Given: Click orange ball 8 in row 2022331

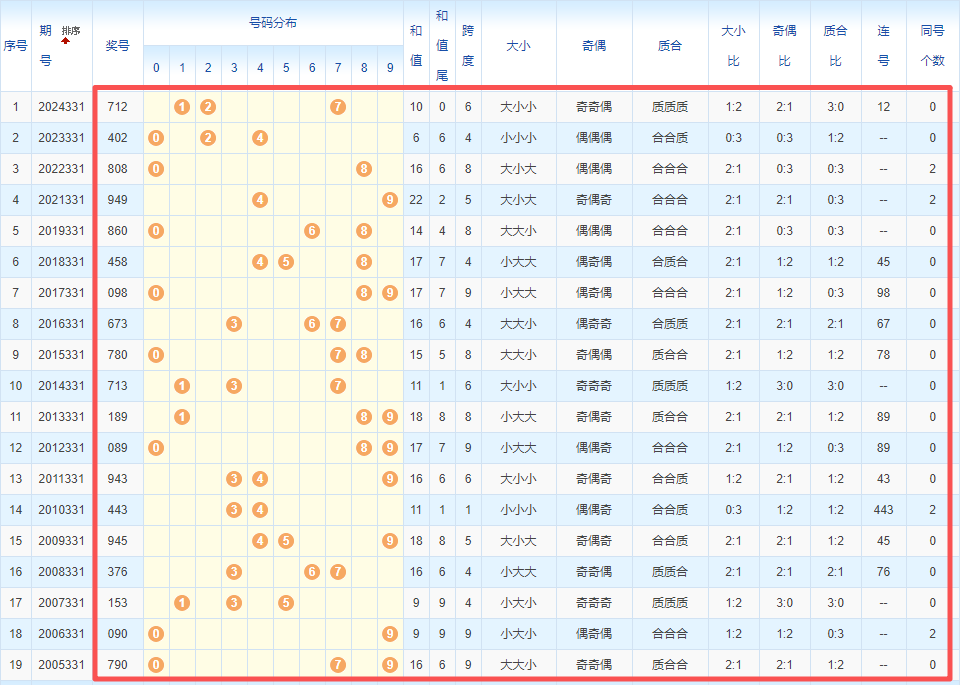Looking at the screenshot, I should click(x=364, y=169).
